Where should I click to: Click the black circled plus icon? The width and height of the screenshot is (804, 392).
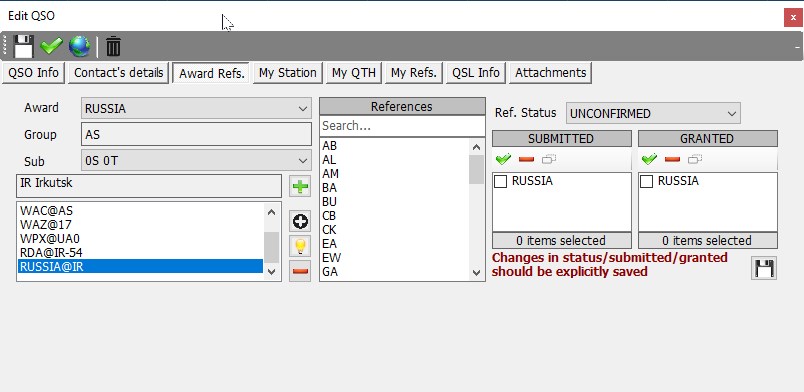click(x=300, y=221)
